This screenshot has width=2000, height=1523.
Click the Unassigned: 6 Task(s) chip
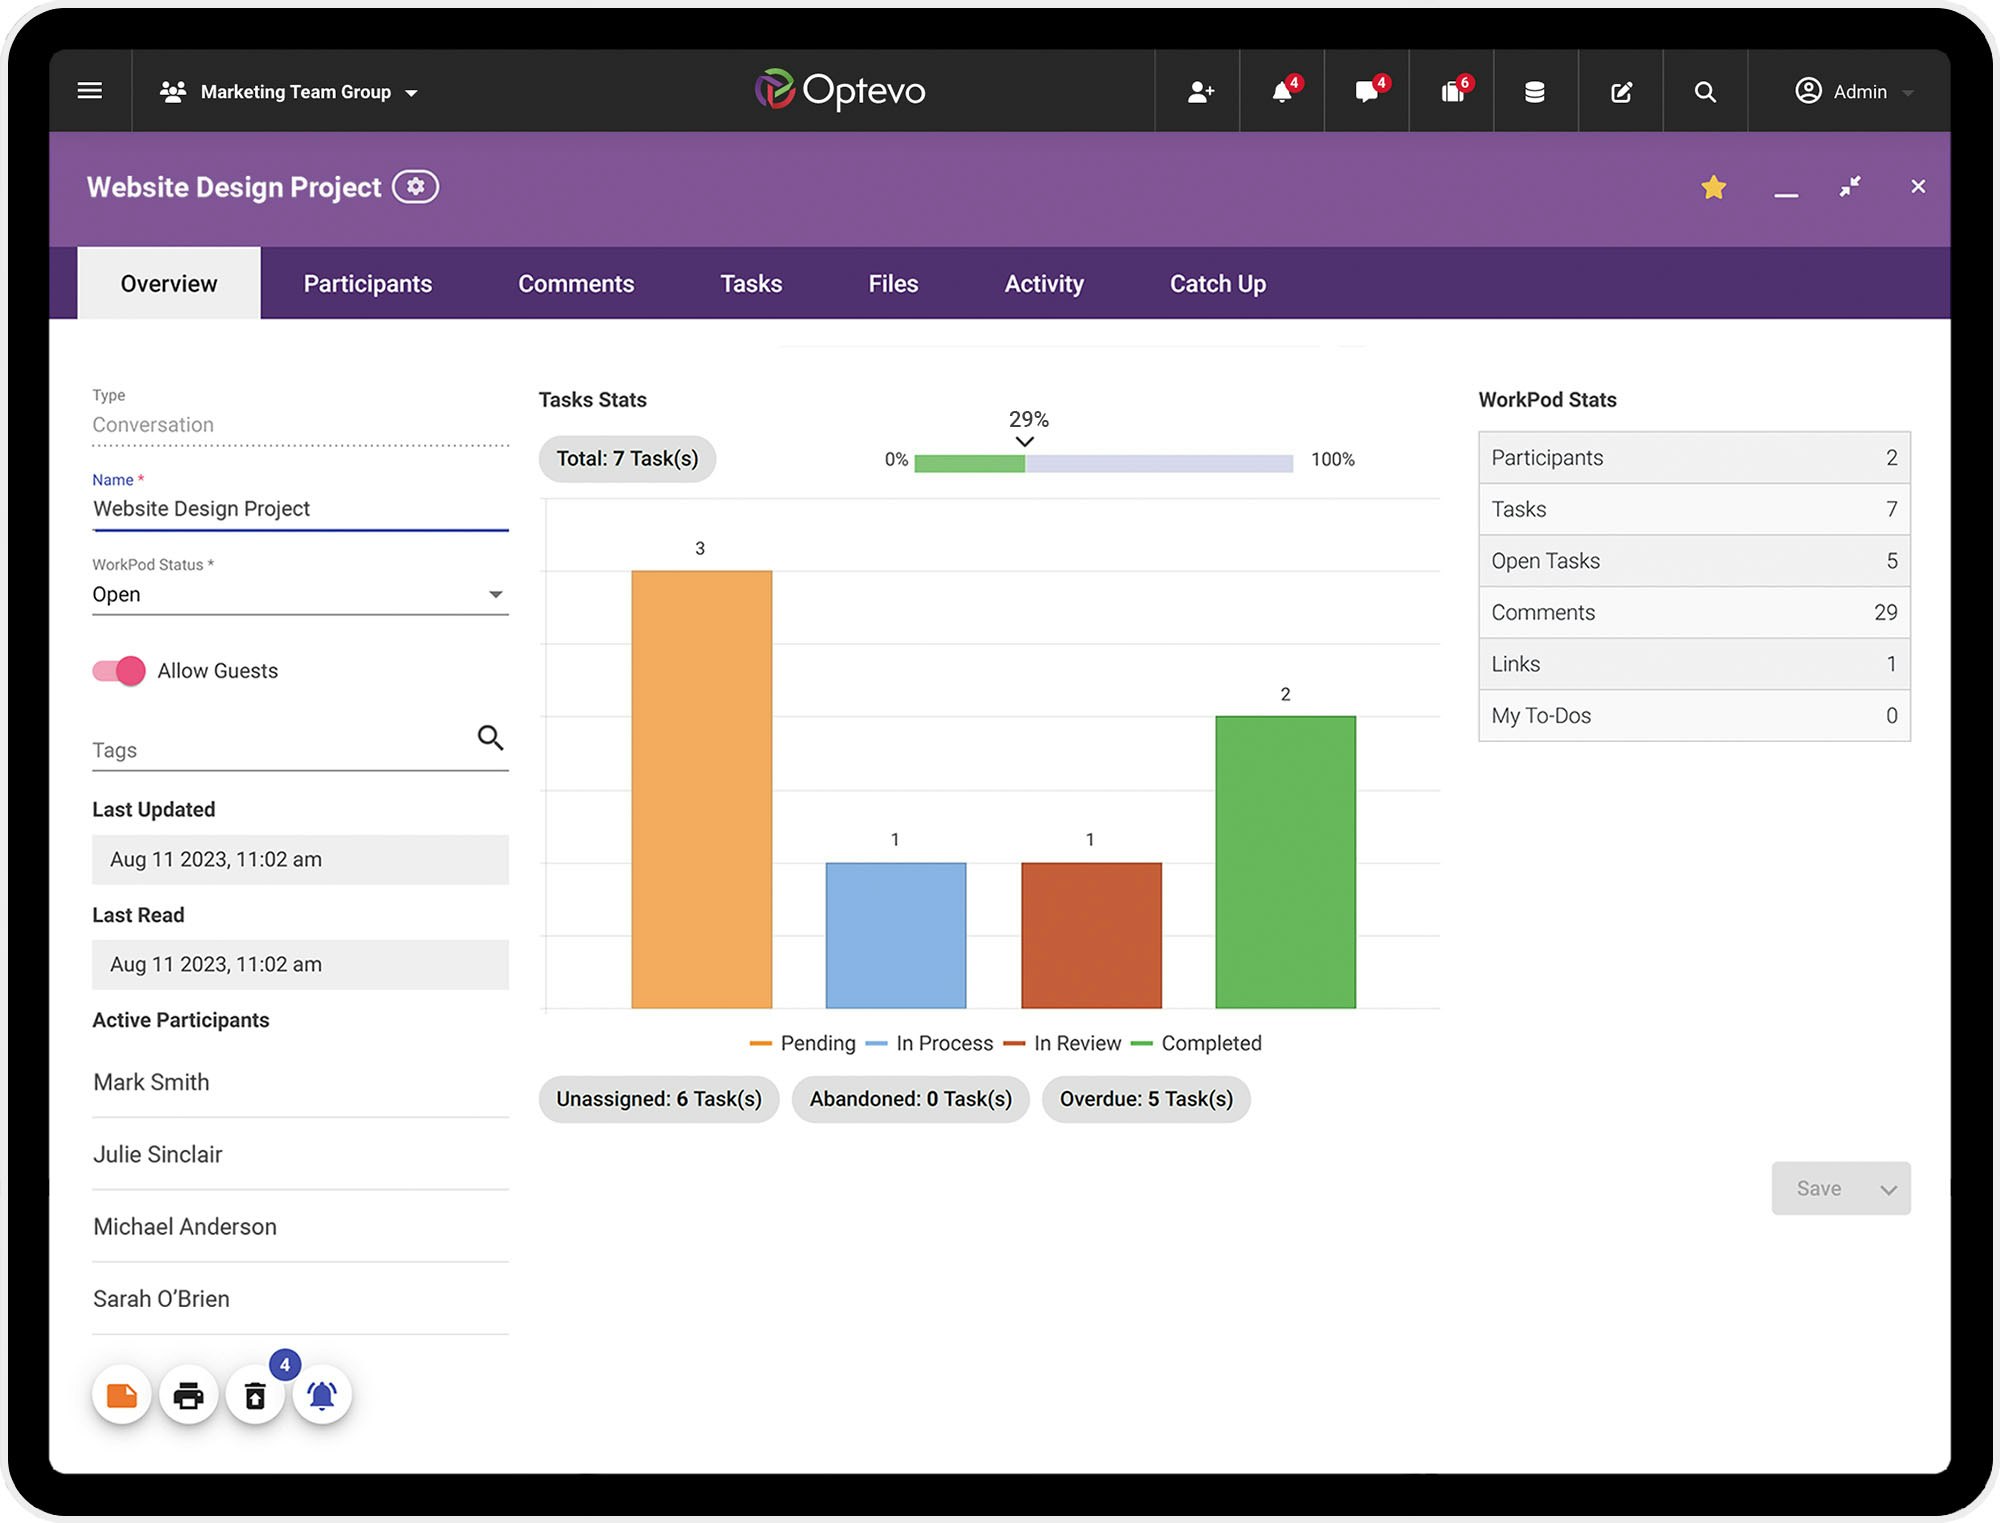pos(658,1099)
